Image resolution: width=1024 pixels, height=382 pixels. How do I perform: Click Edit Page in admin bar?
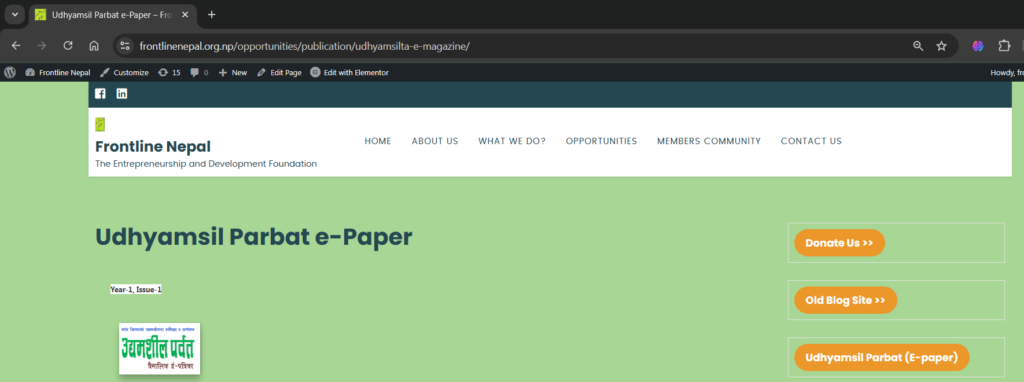(x=280, y=72)
